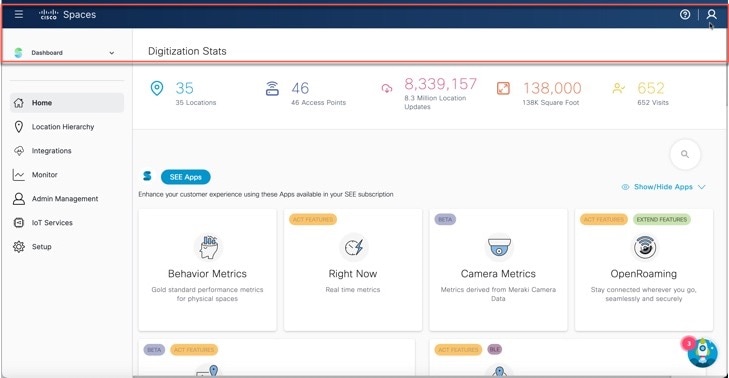This screenshot has width=729, height=378.
Task: Click EXTEND FEATURES badge on OpenRoaming card
Action: tap(662, 219)
